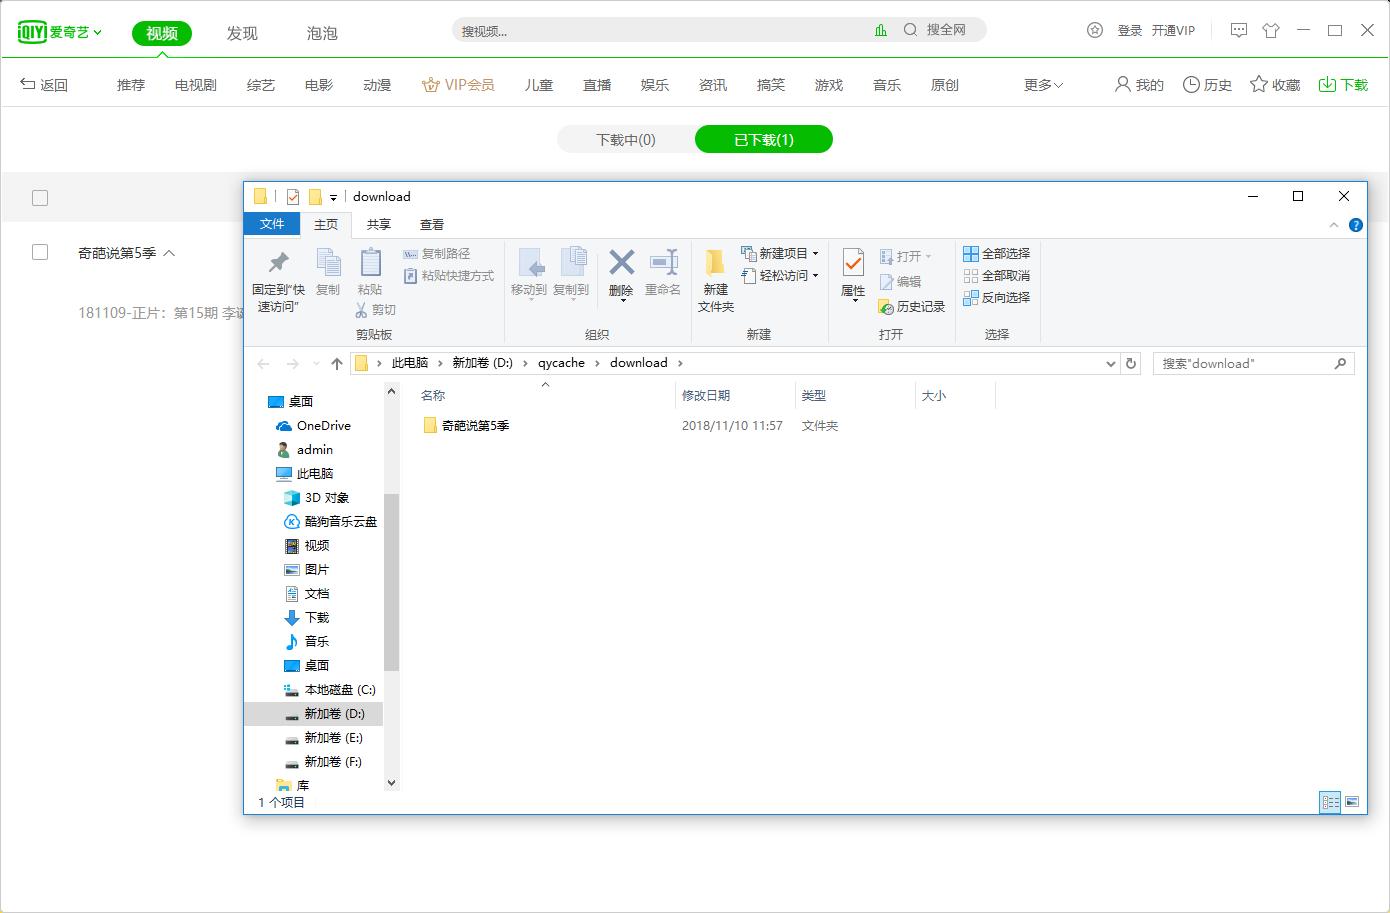1390x913 pixels.
Task: Open 我的 with the person icon
Action: (1136, 84)
